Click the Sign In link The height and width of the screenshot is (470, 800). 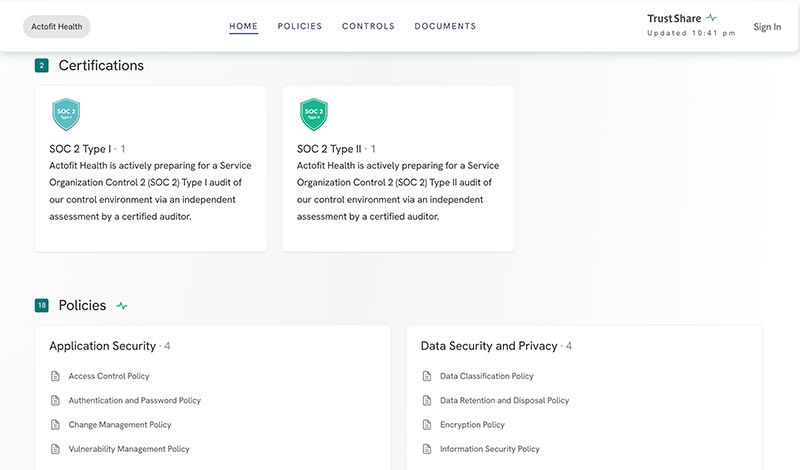(x=767, y=27)
